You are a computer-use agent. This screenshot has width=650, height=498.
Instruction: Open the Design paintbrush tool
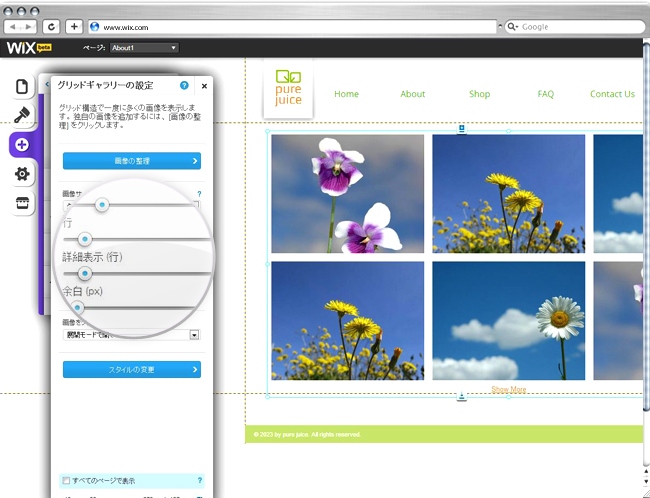(22, 115)
